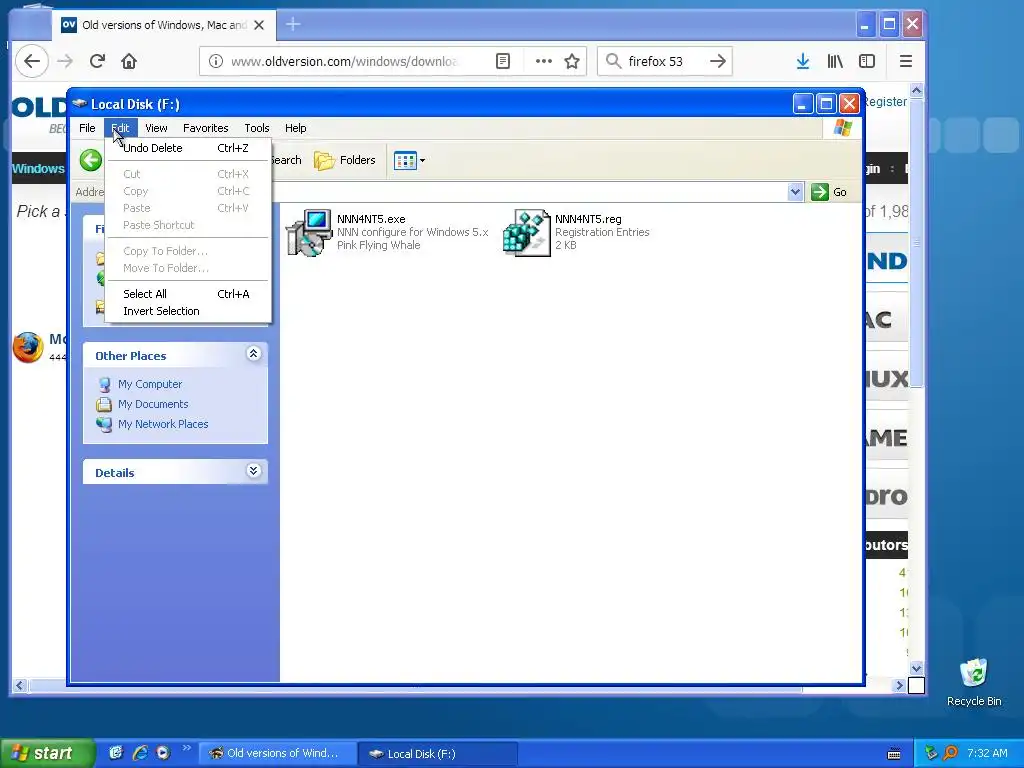Click Explorer green Back button
1024x768 pixels.
pyautogui.click(x=91, y=160)
